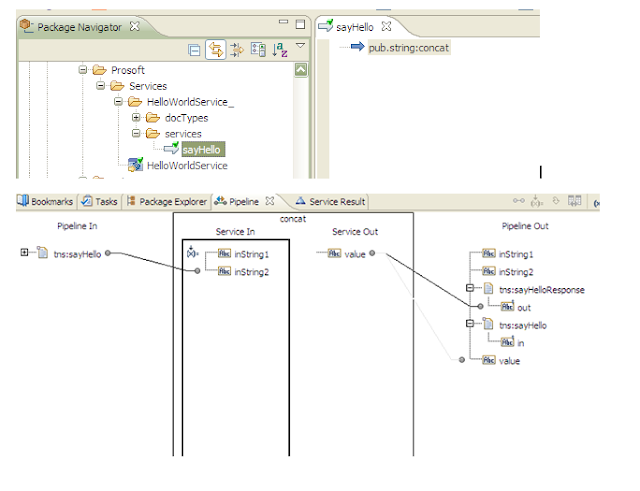Click the concat service header label
The height and width of the screenshot is (491, 640).
click(293, 219)
